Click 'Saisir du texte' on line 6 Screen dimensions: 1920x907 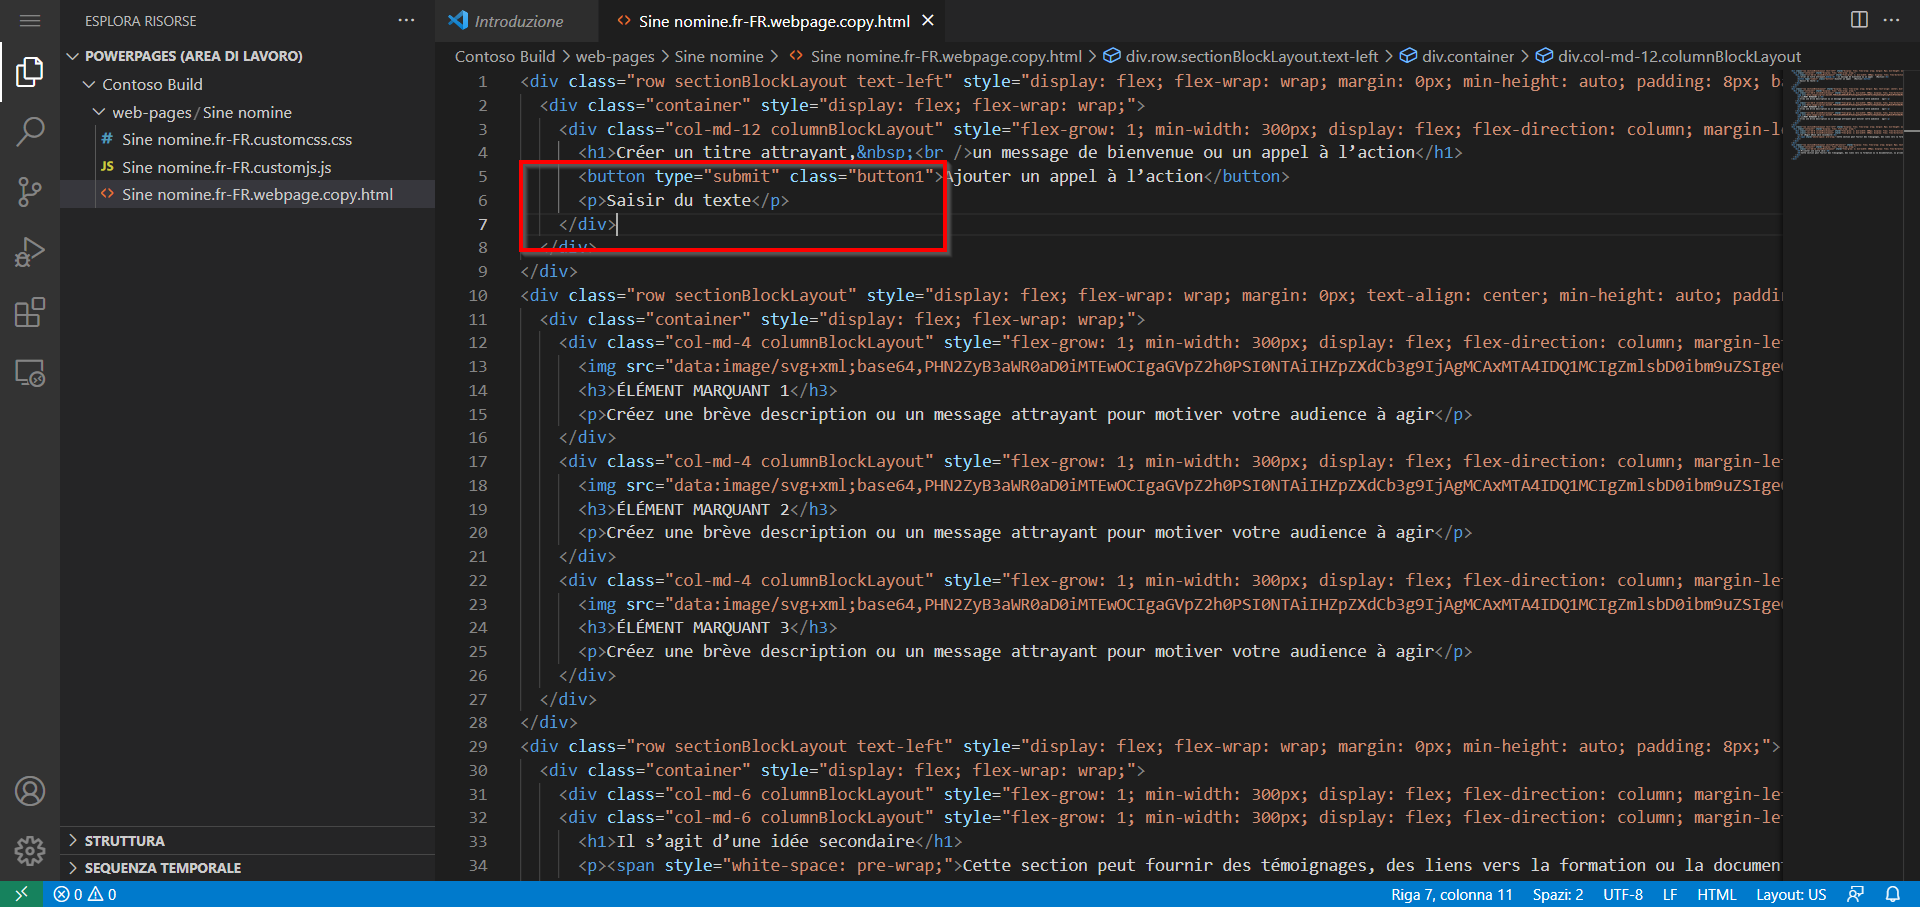pos(679,200)
